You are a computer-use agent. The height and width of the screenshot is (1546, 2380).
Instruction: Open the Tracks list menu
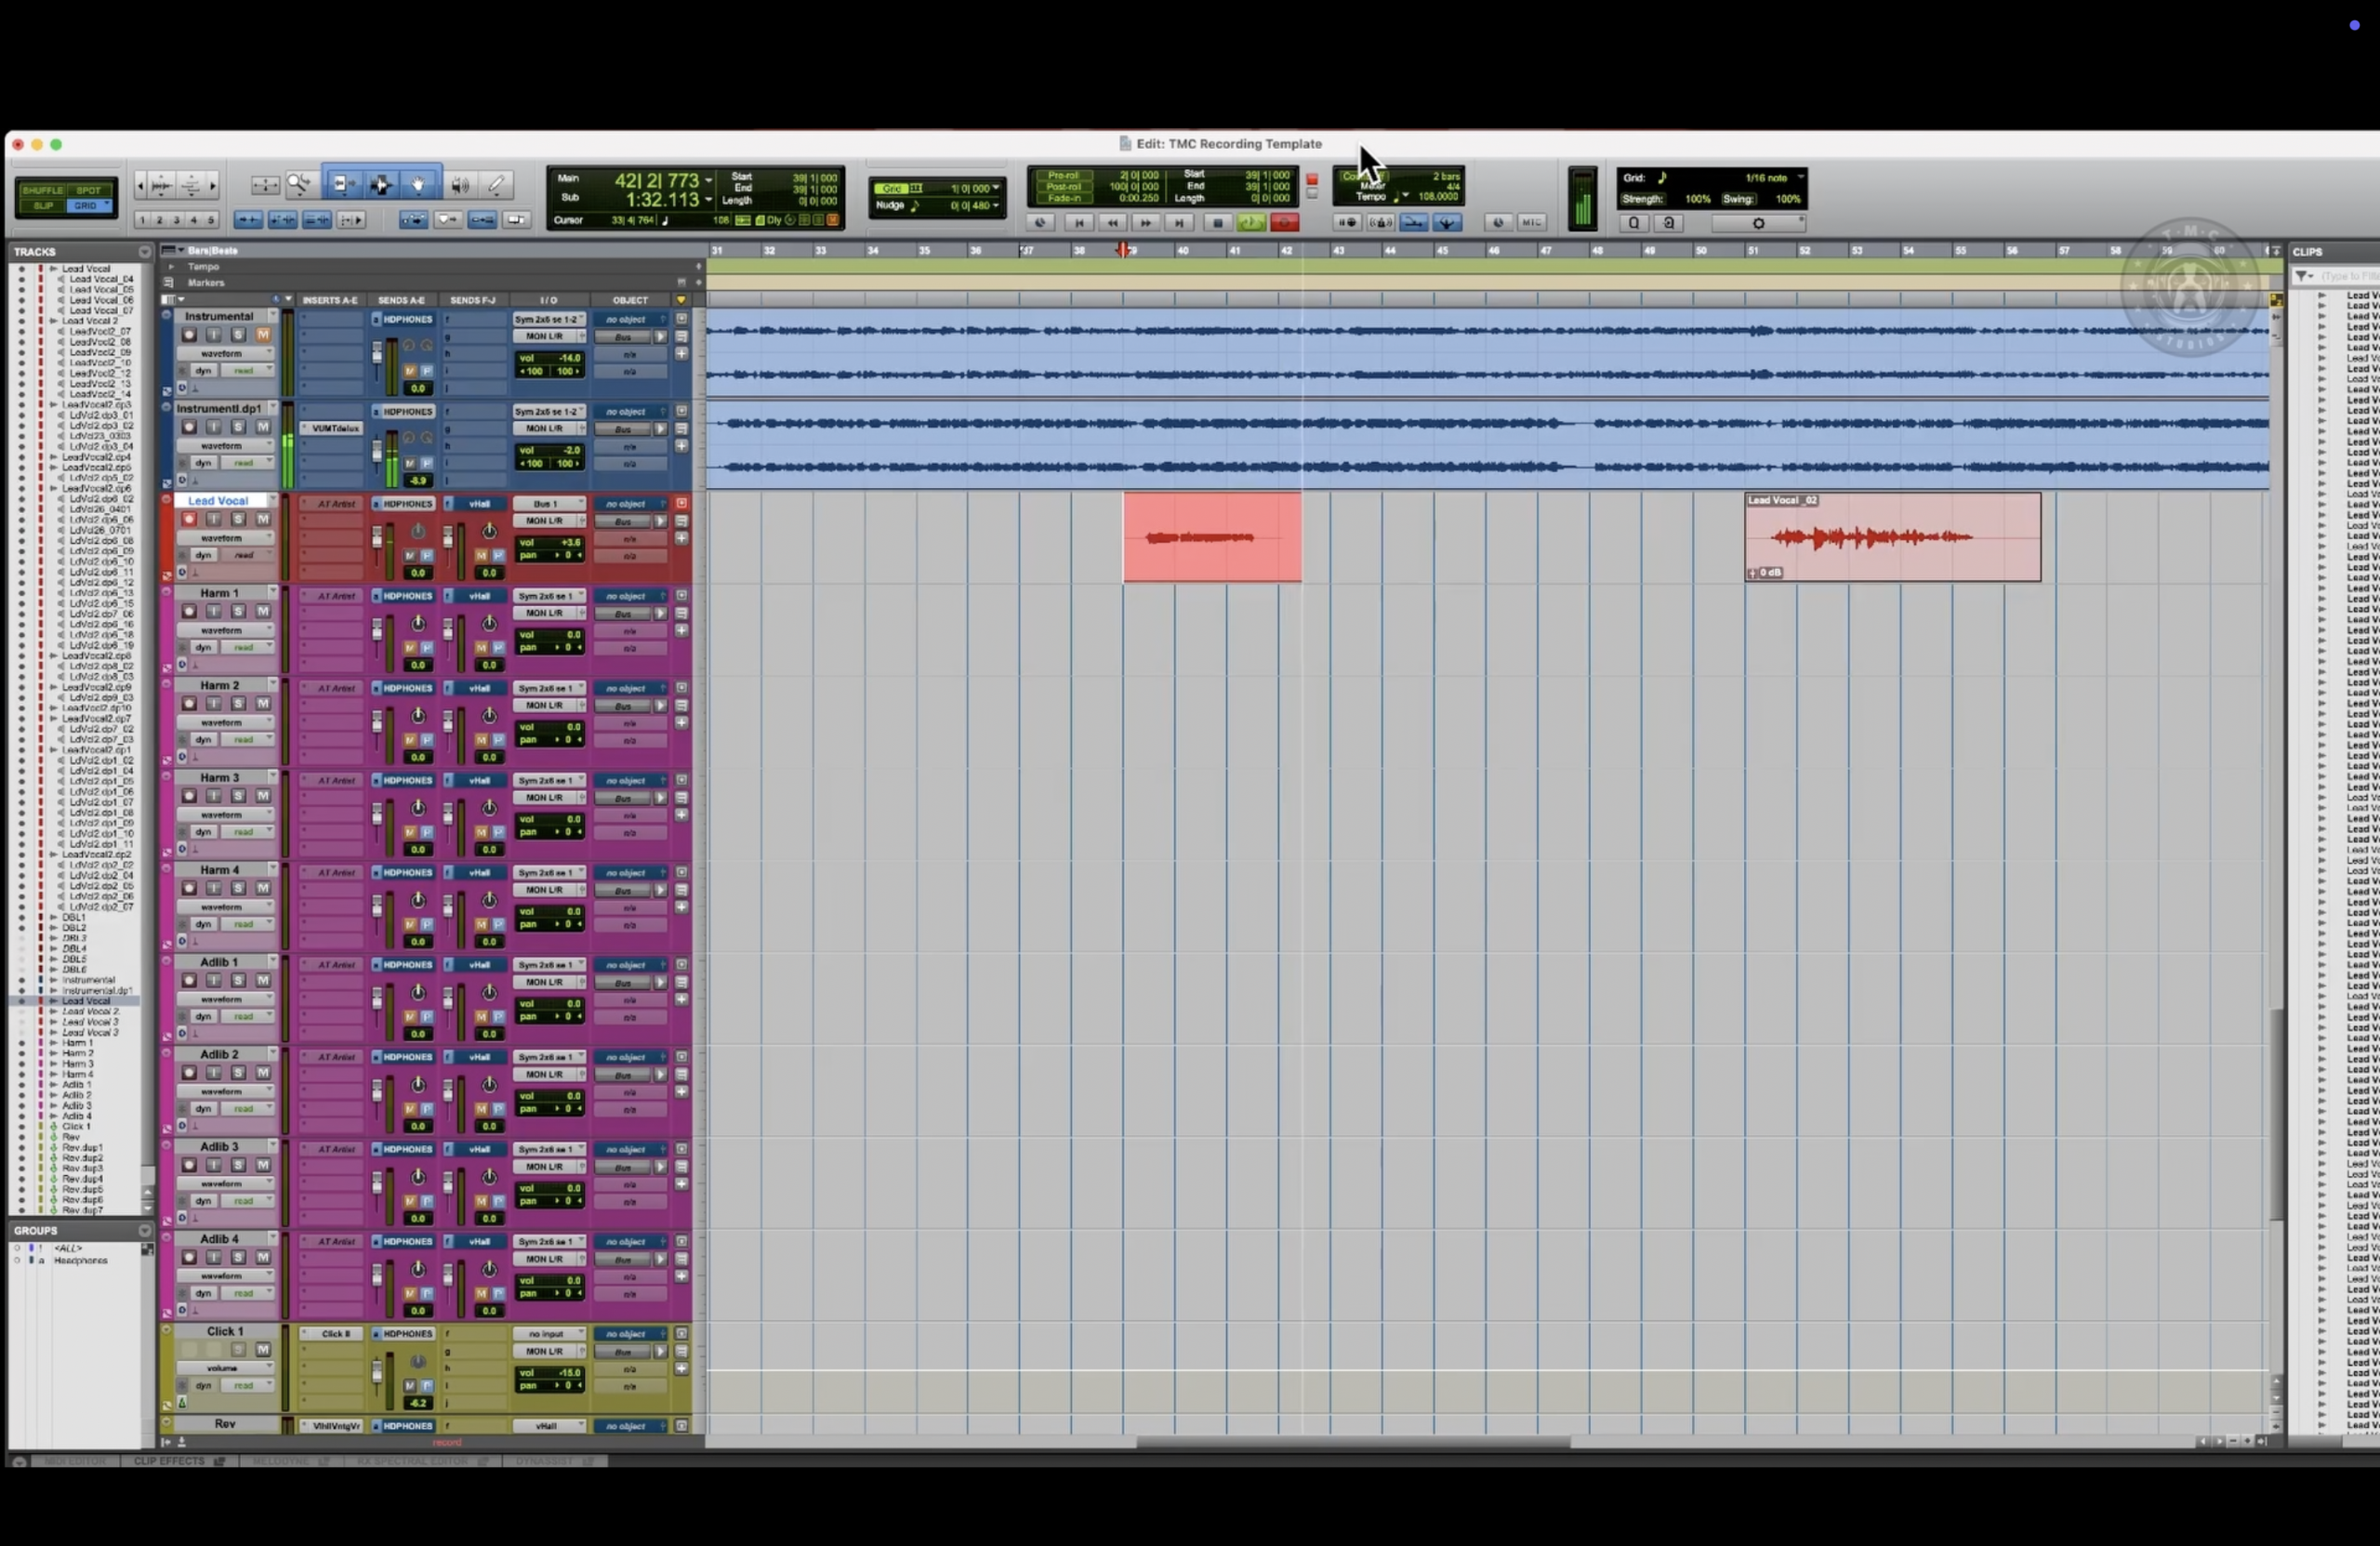[x=144, y=251]
